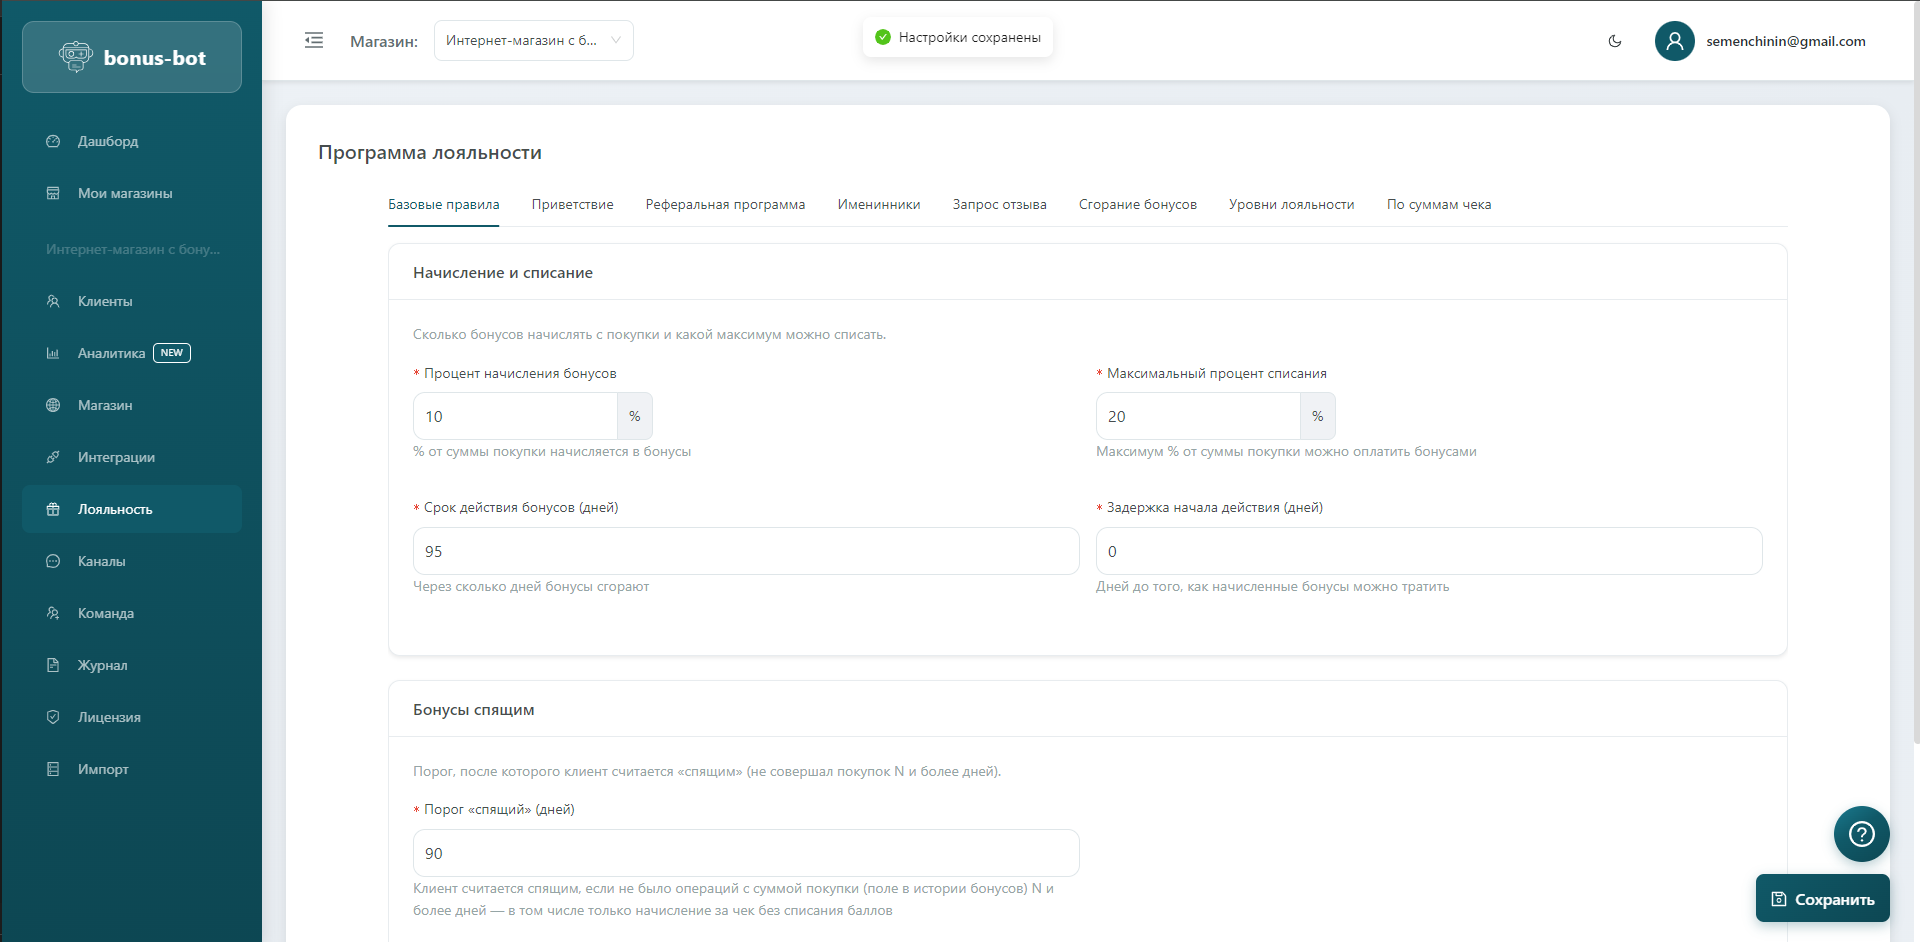Collapse the sidebar with menu fold icon
The width and height of the screenshot is (1920, 942).
click(x=314, y=41)
